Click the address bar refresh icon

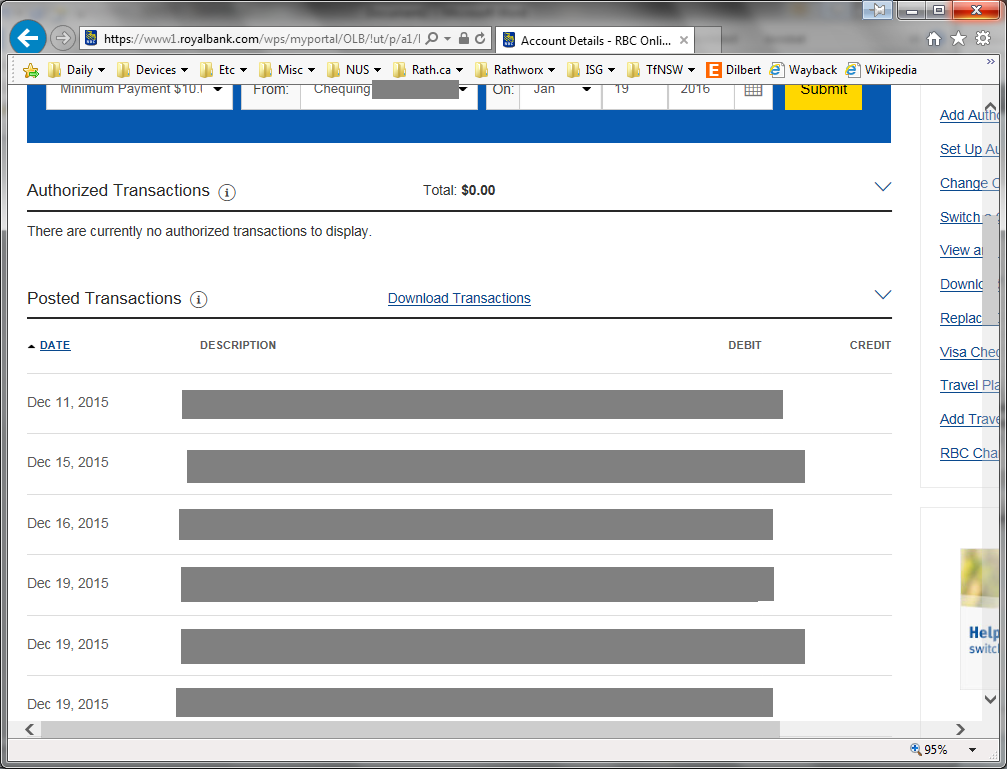[x=481, y=38]
